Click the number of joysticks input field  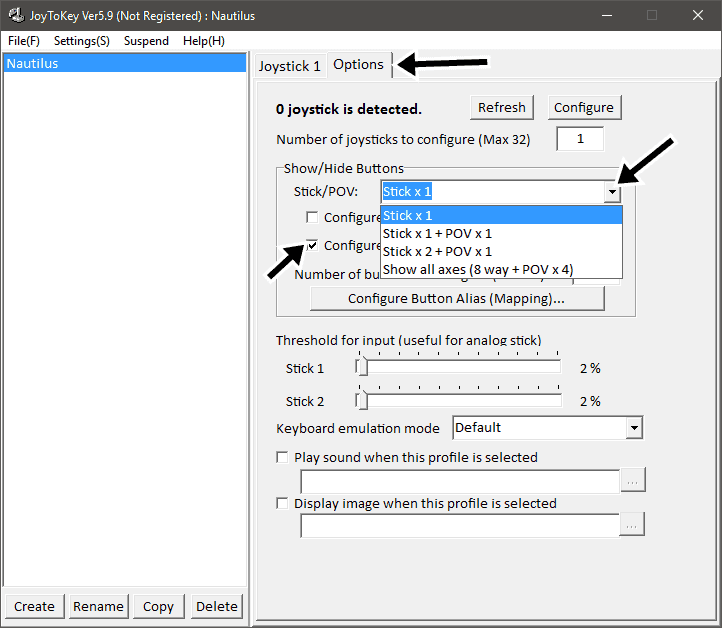tap(580, 139)
